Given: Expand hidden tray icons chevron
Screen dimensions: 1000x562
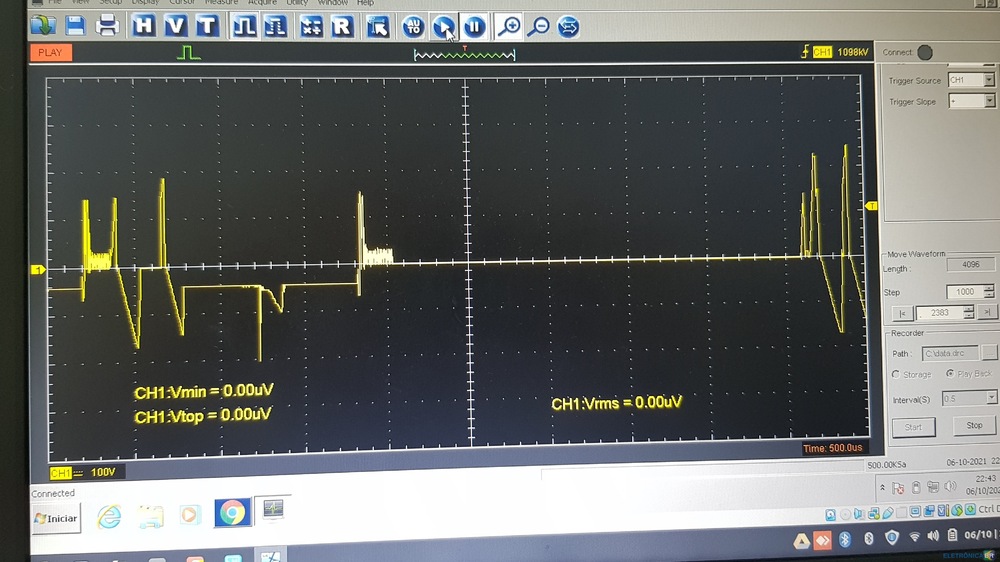Looking at the screenshot, I should [883, 487].
